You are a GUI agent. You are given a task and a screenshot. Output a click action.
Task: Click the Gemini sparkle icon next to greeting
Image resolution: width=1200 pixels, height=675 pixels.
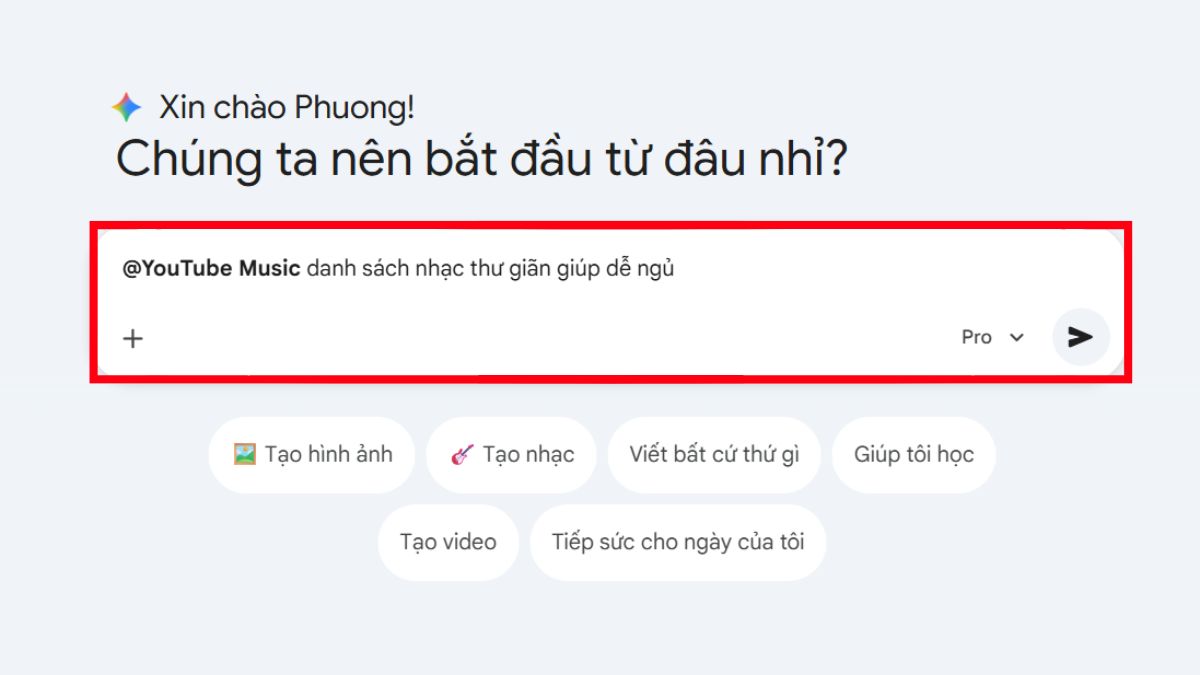tap(129, 106)
